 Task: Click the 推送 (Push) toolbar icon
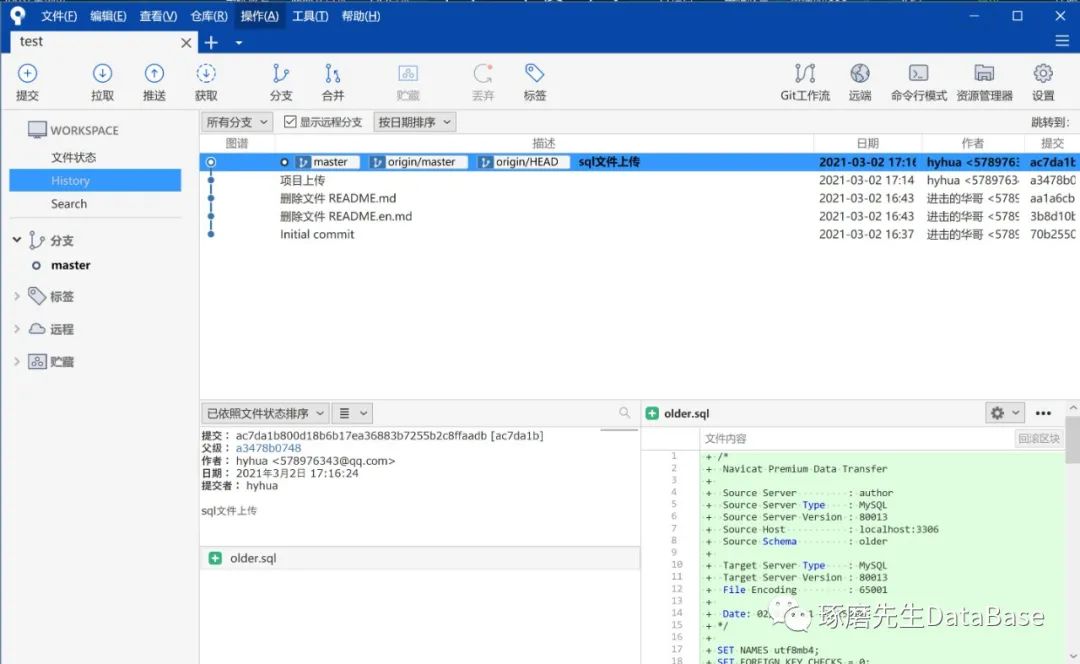155,80
